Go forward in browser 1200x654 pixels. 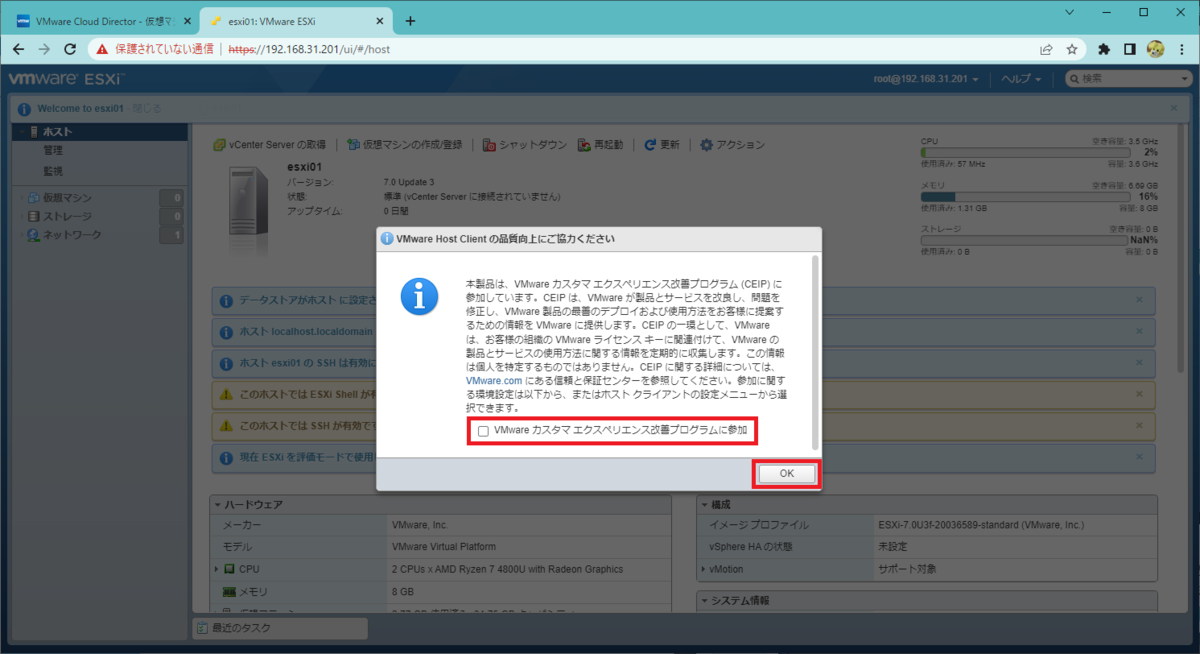point(43,49)
